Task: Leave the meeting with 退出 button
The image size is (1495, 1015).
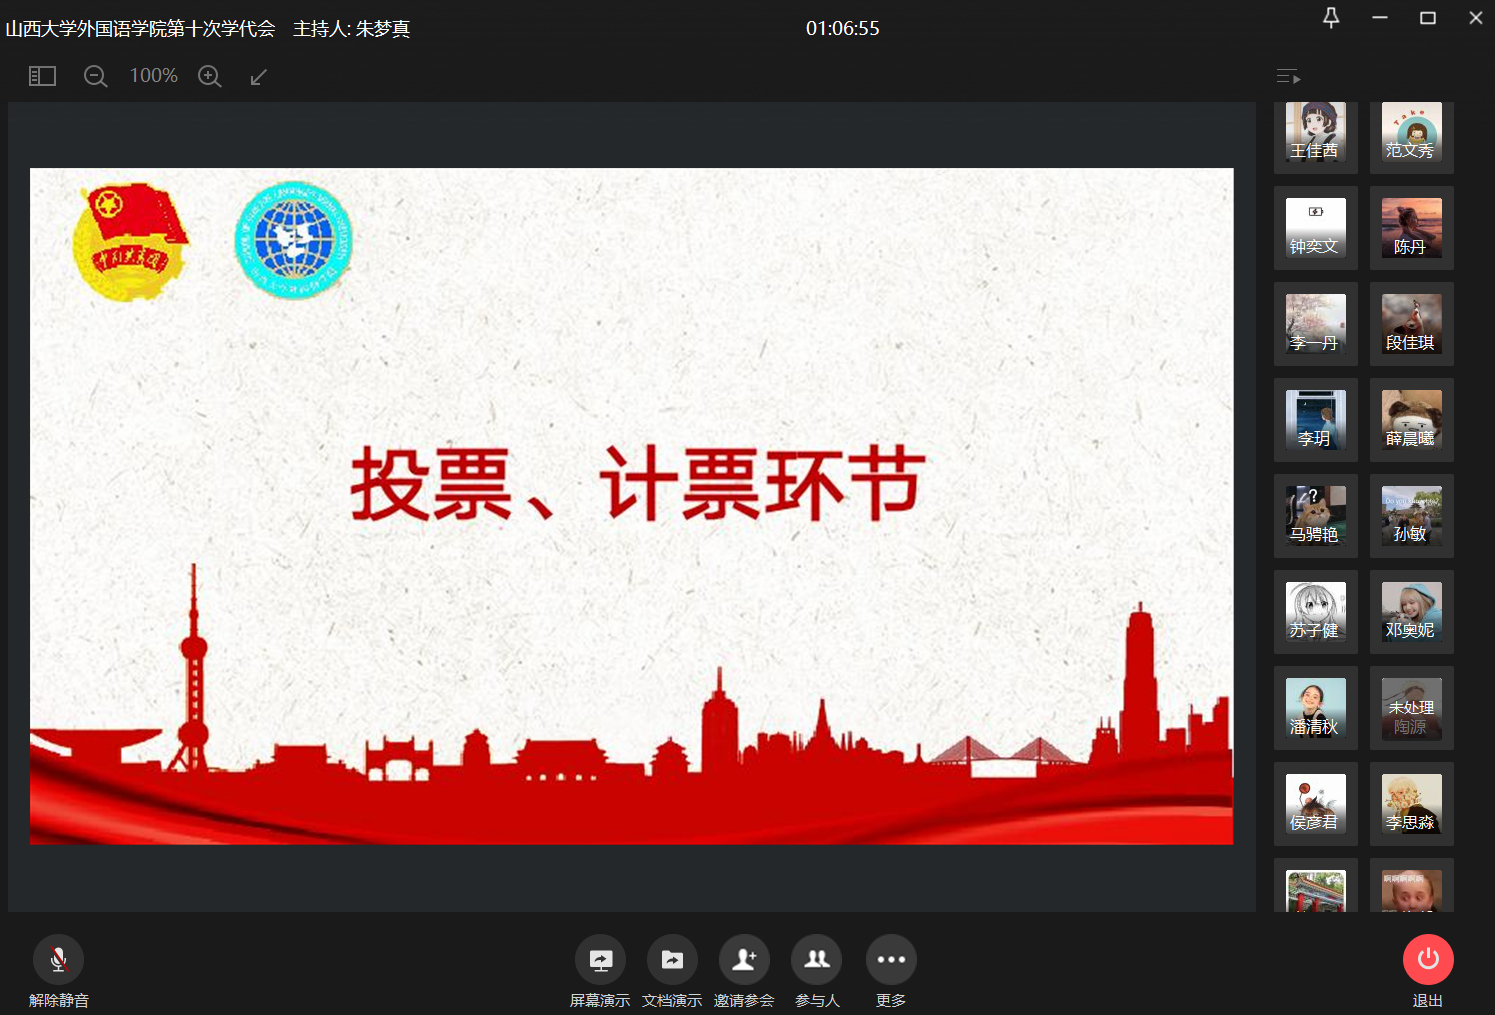Action: pos(1427,960)
